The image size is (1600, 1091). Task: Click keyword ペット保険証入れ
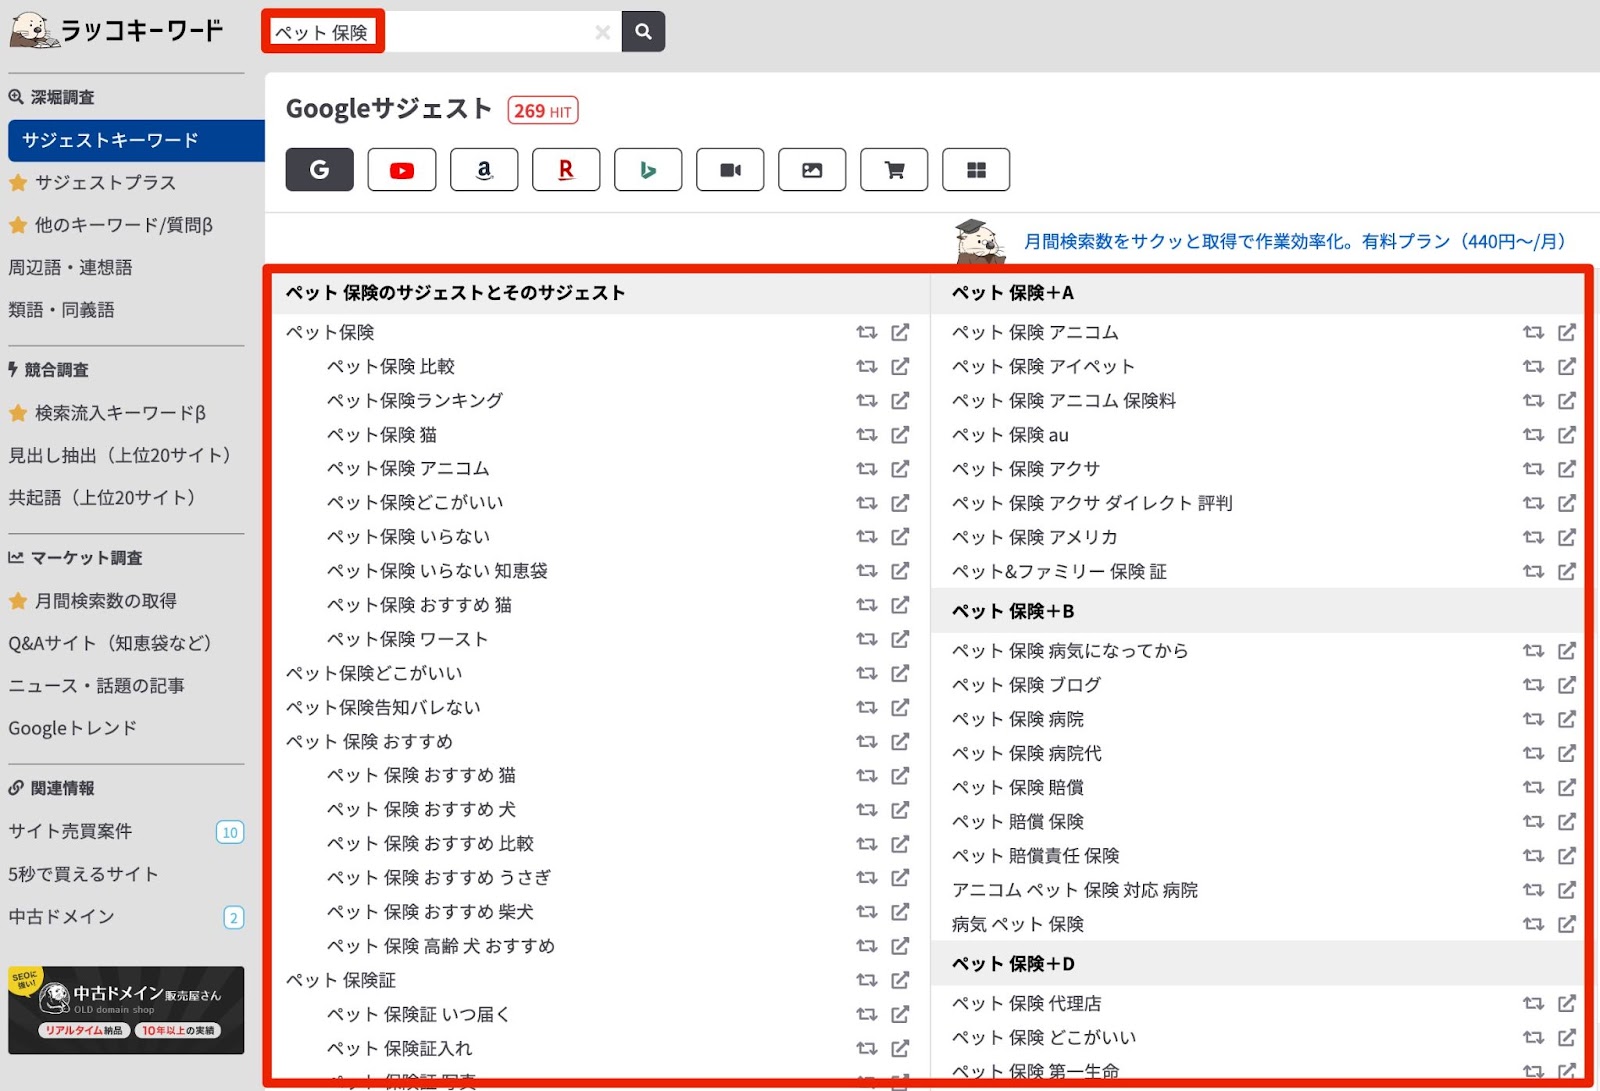(399, 1048)
